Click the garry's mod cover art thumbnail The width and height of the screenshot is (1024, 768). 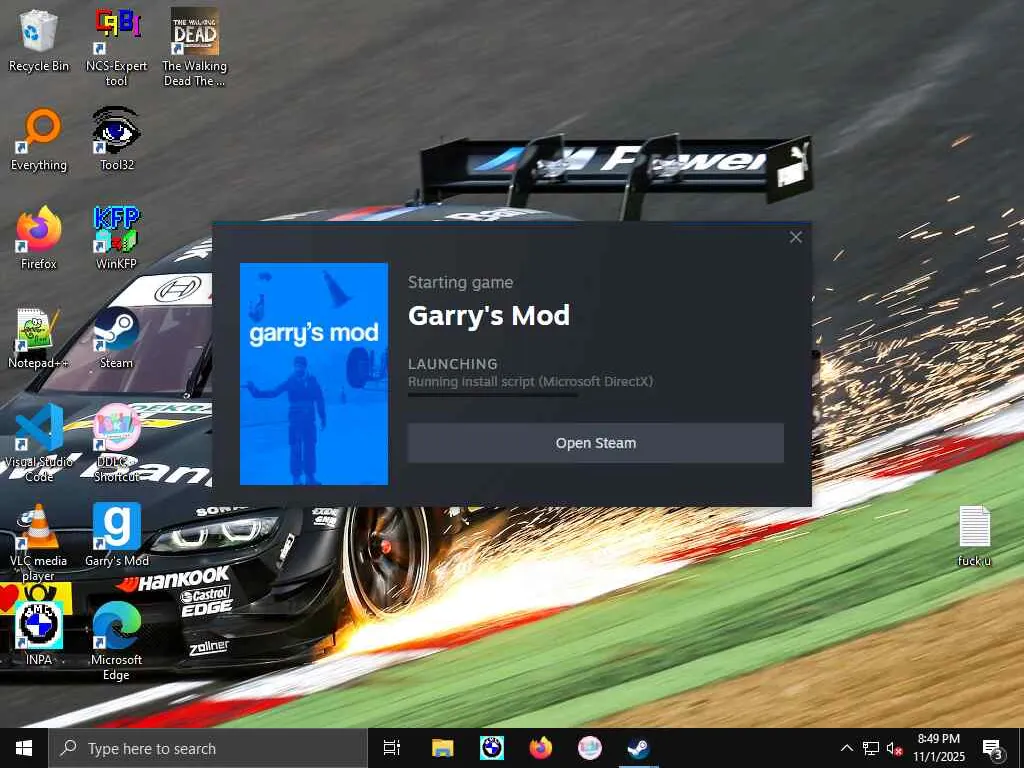point(314,374)
